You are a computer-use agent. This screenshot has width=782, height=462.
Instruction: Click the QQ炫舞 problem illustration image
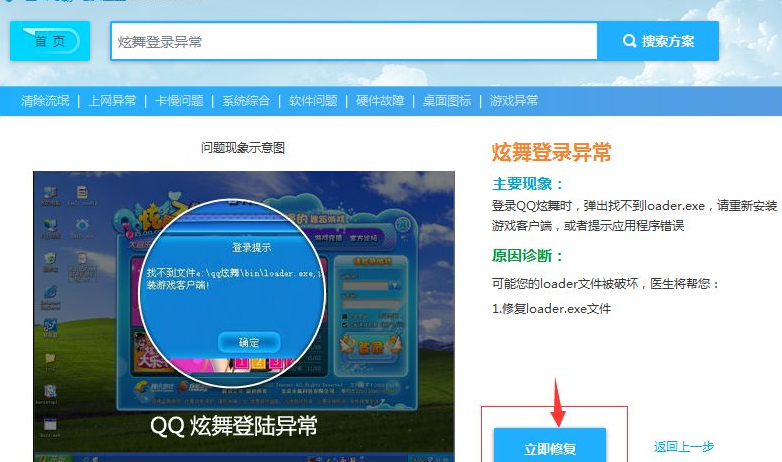coord(243,315)
